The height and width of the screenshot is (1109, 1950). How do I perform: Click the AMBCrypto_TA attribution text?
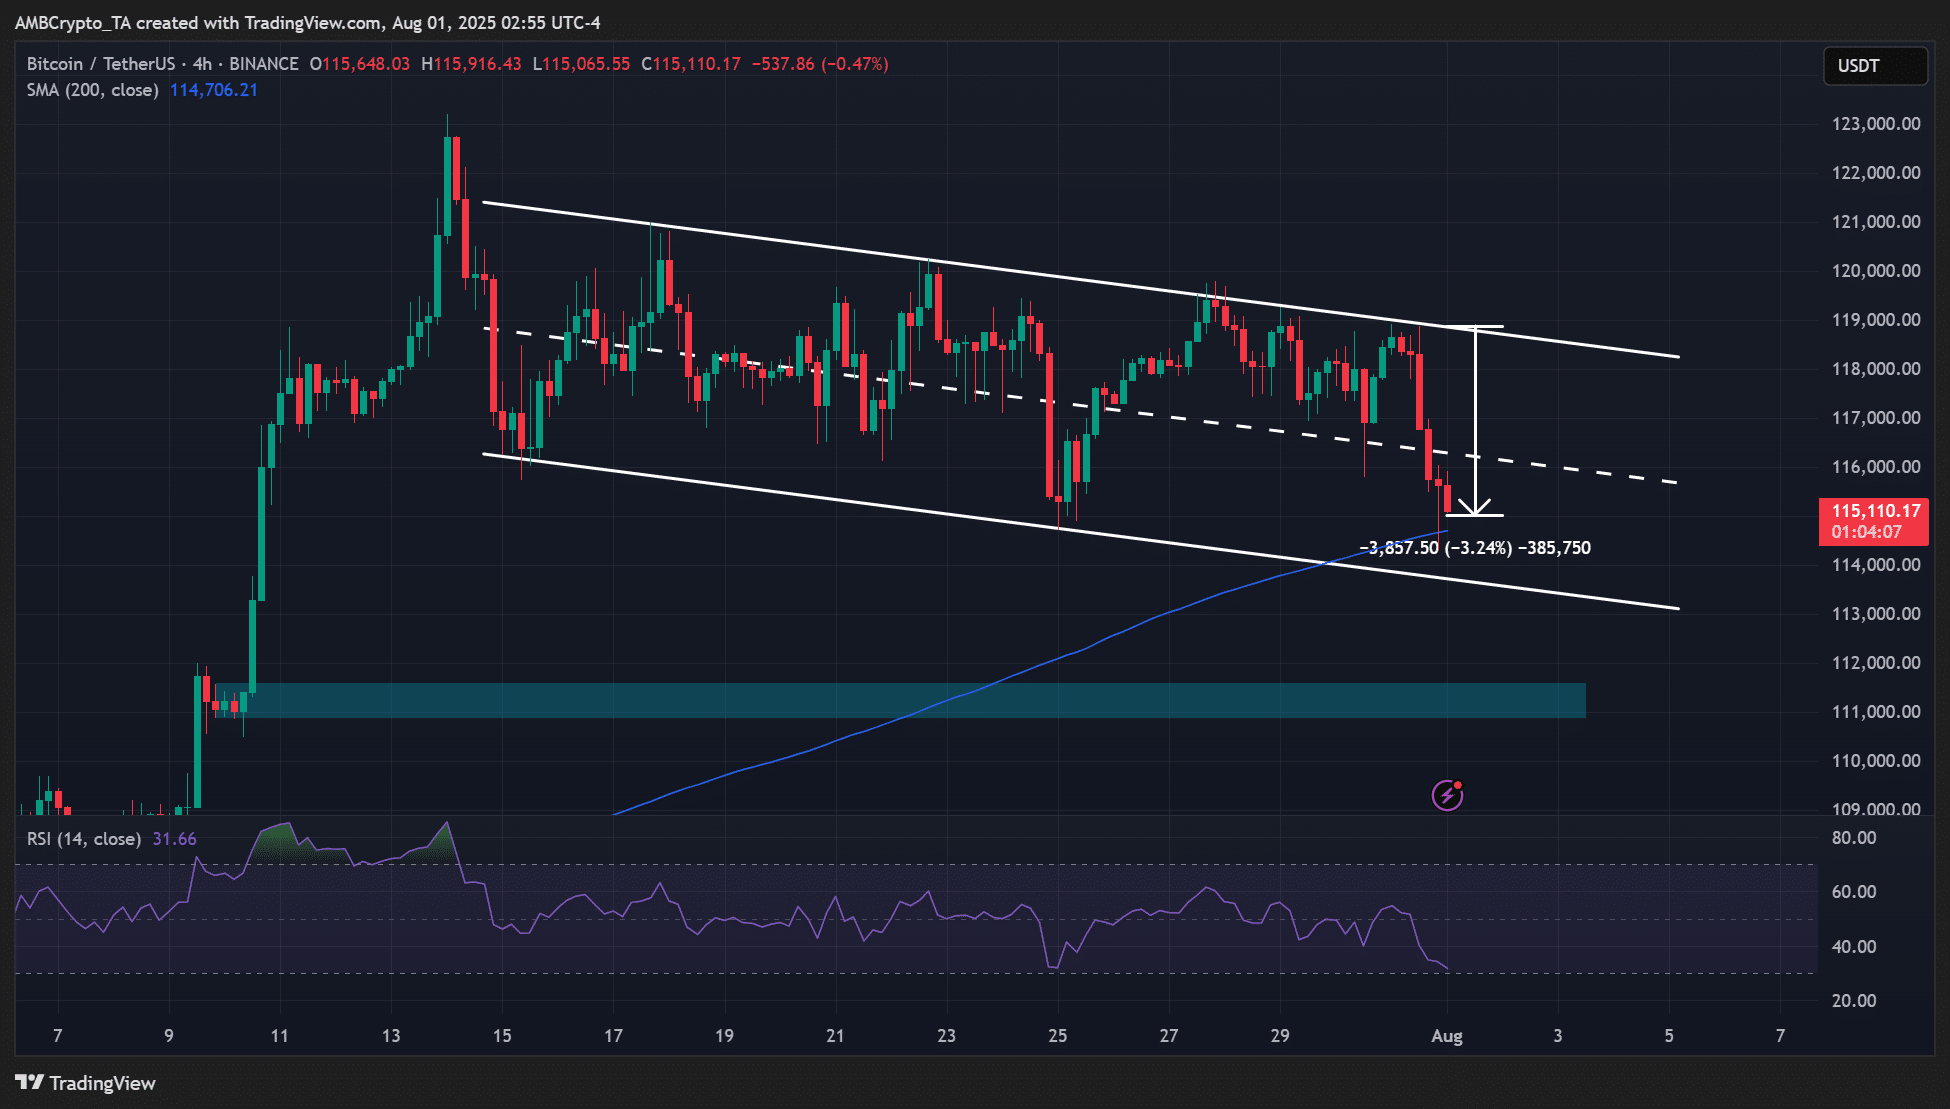click(x=72, y=22)
